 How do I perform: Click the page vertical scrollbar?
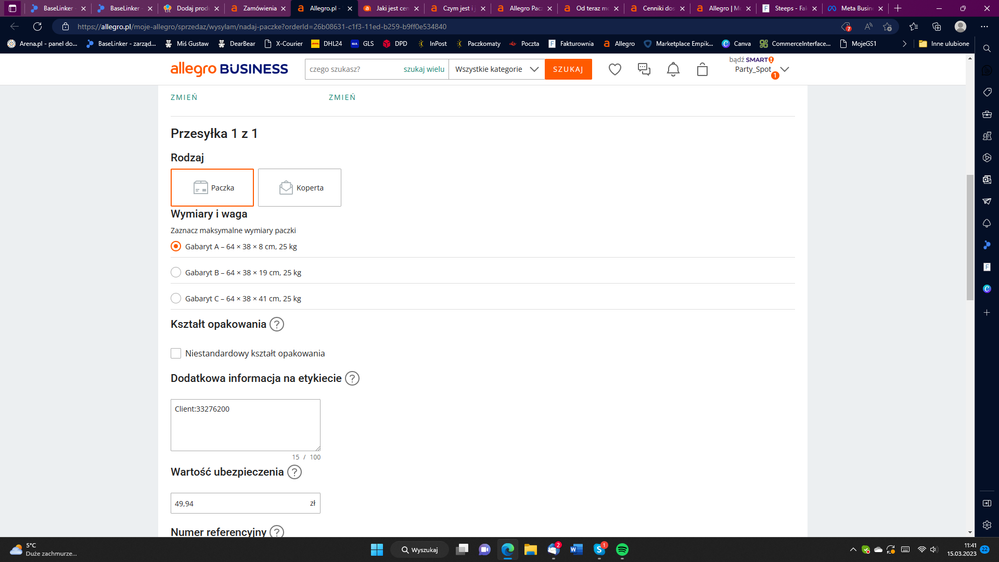pyautogui.click(x=970, y=236)
